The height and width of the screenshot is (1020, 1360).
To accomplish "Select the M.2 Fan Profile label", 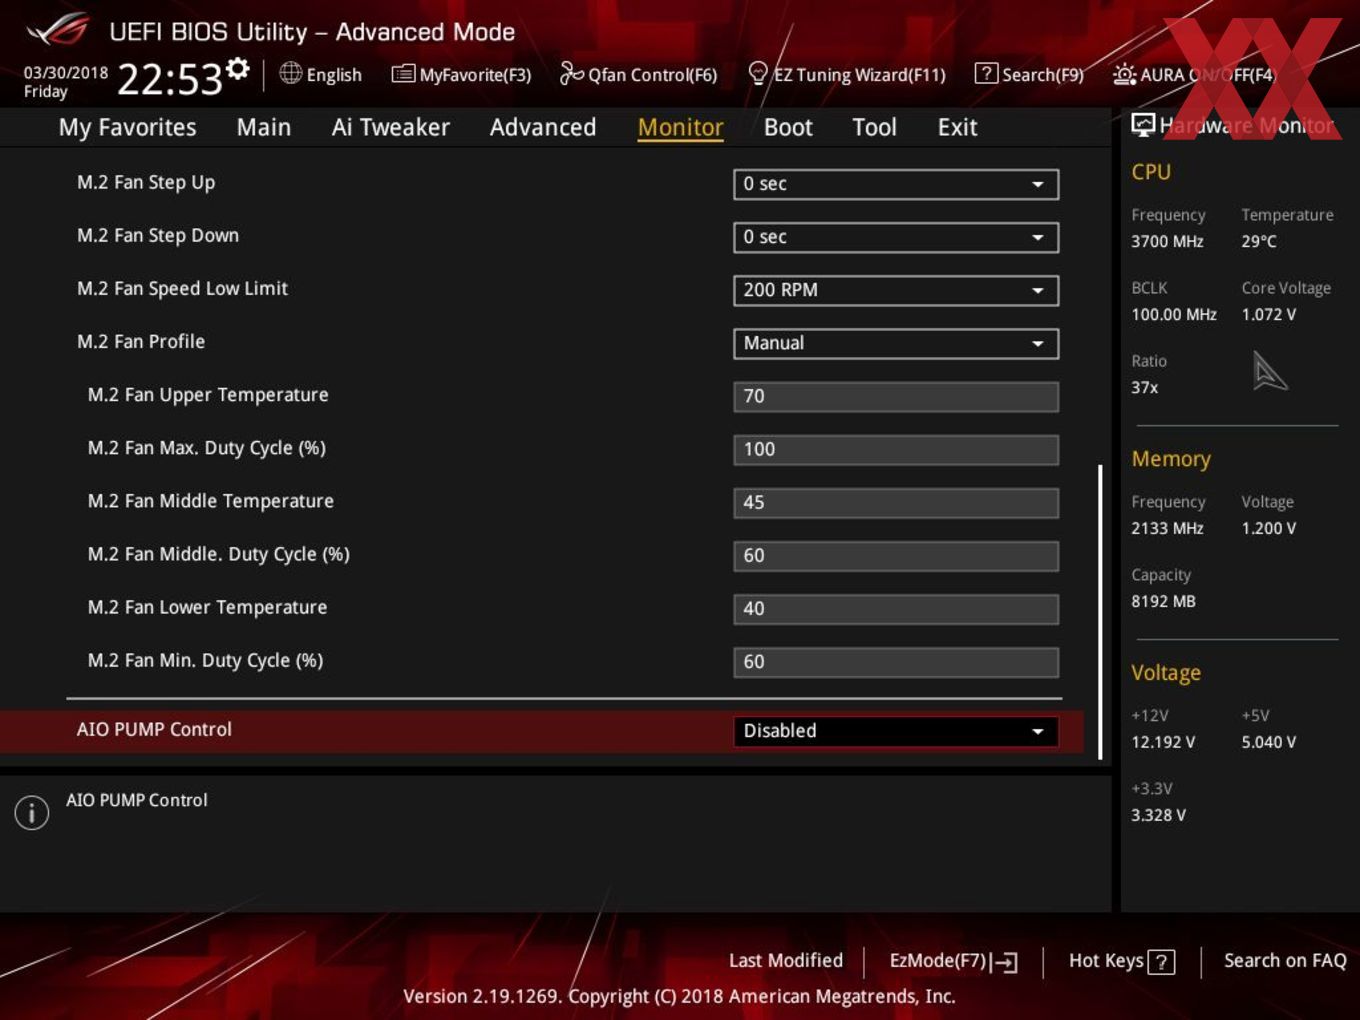I will (141, 341).
